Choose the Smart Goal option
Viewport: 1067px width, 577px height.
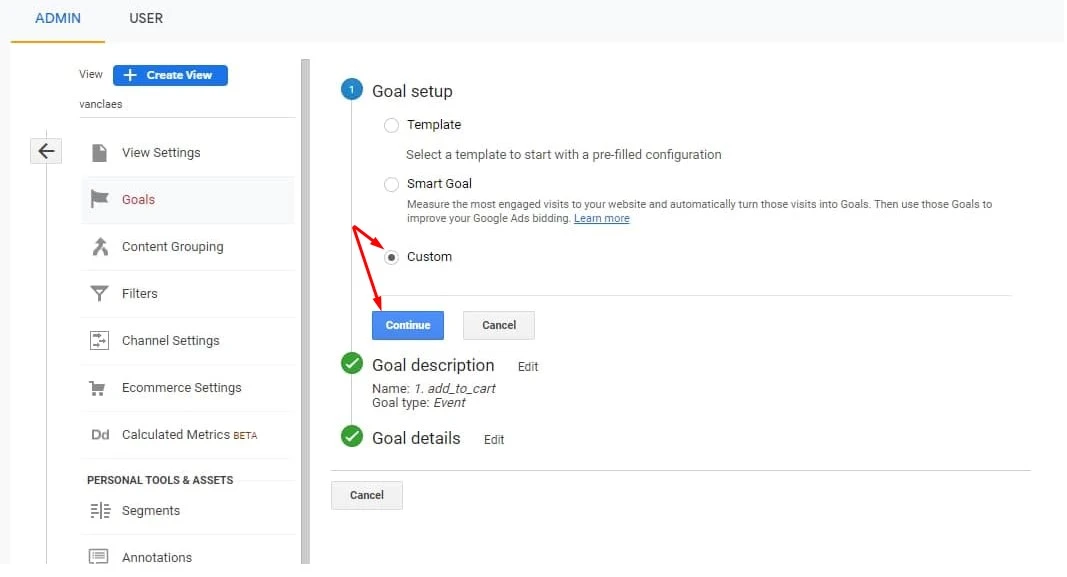click(391, 183)
